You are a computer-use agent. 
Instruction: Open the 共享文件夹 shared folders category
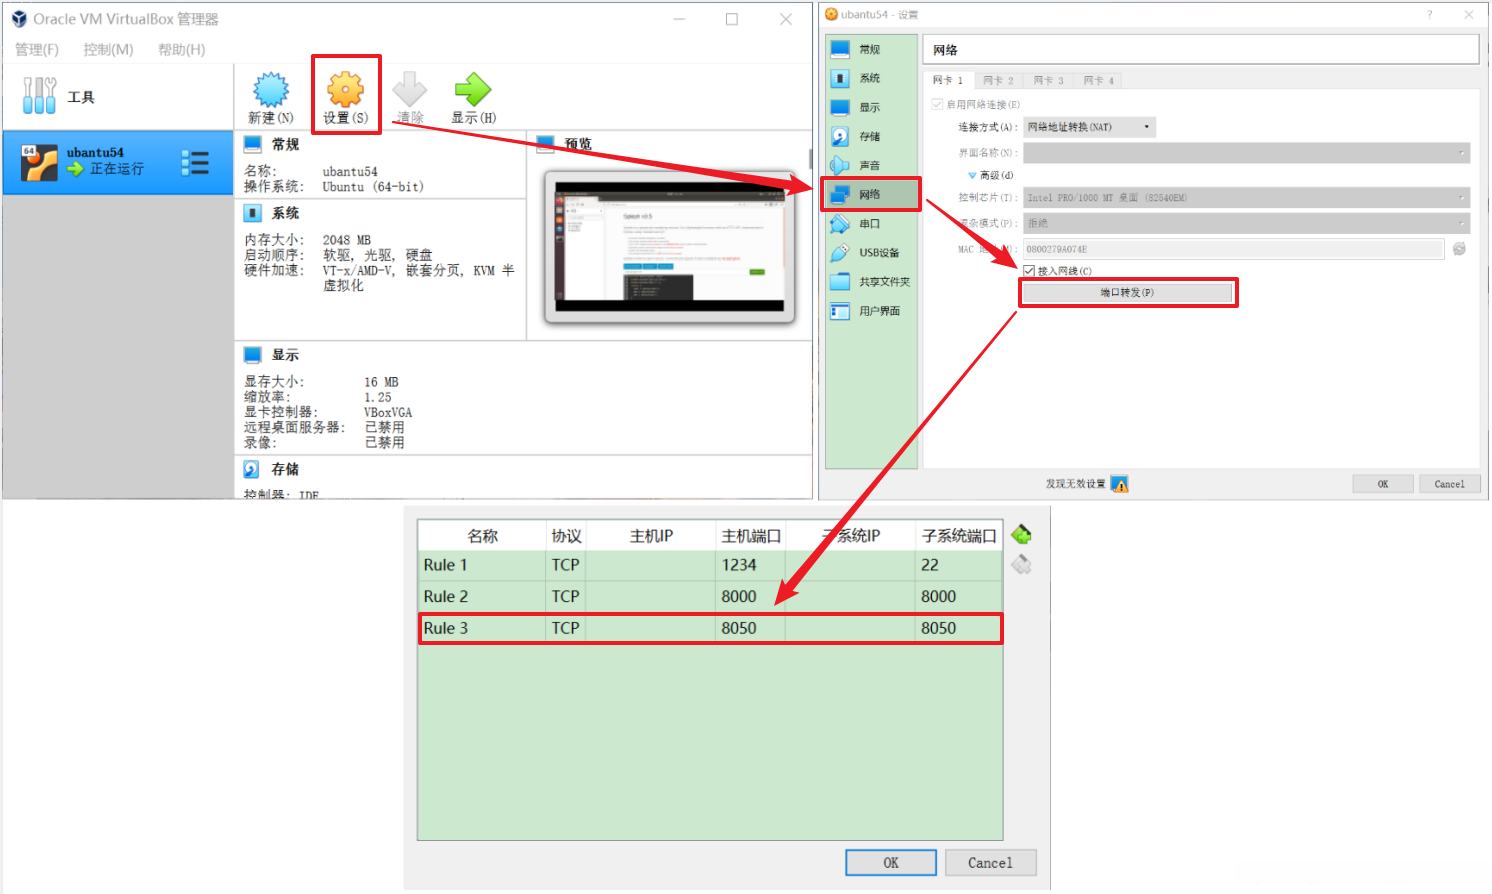[x=870, y=282]
